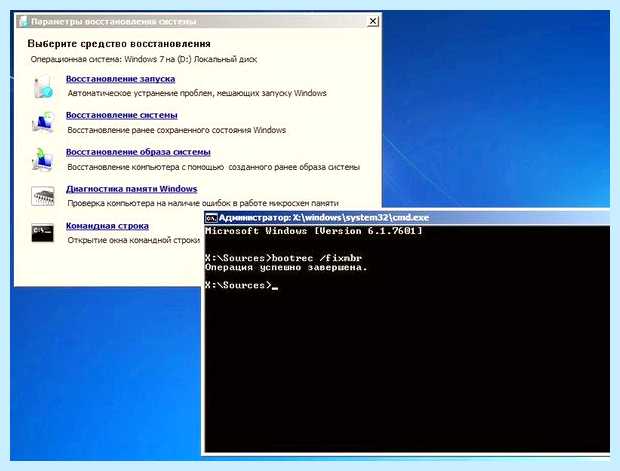Open the Восстановление системы link
620x471 pixels.
click(121, 115)
